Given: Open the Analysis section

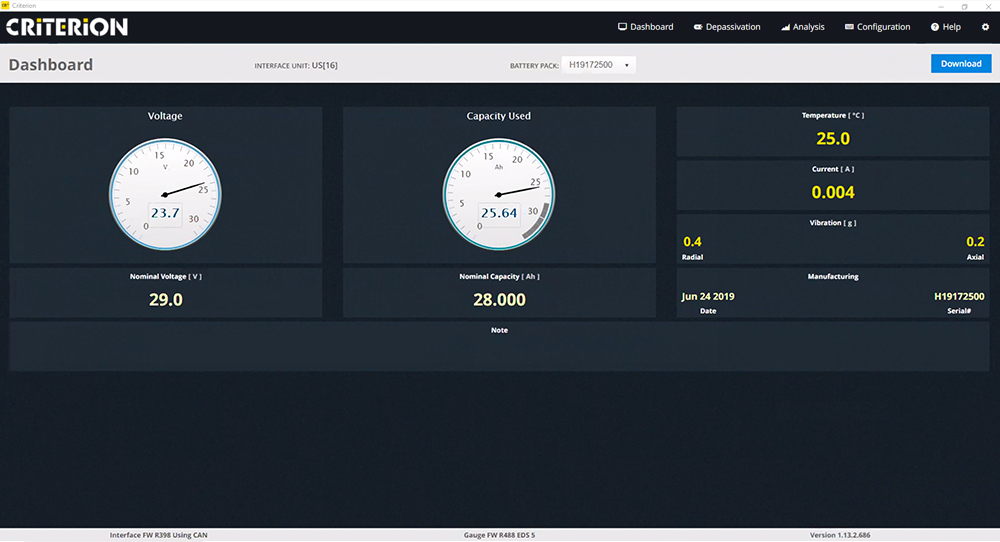Looking at the screenshot, I should [x=802, y=27].
